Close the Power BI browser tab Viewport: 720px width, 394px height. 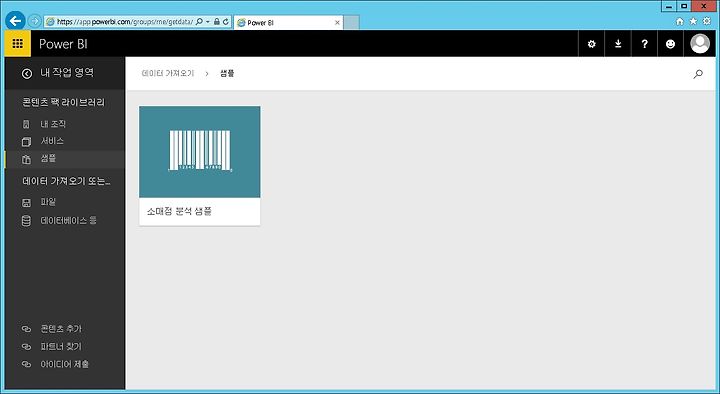point(338,23)
